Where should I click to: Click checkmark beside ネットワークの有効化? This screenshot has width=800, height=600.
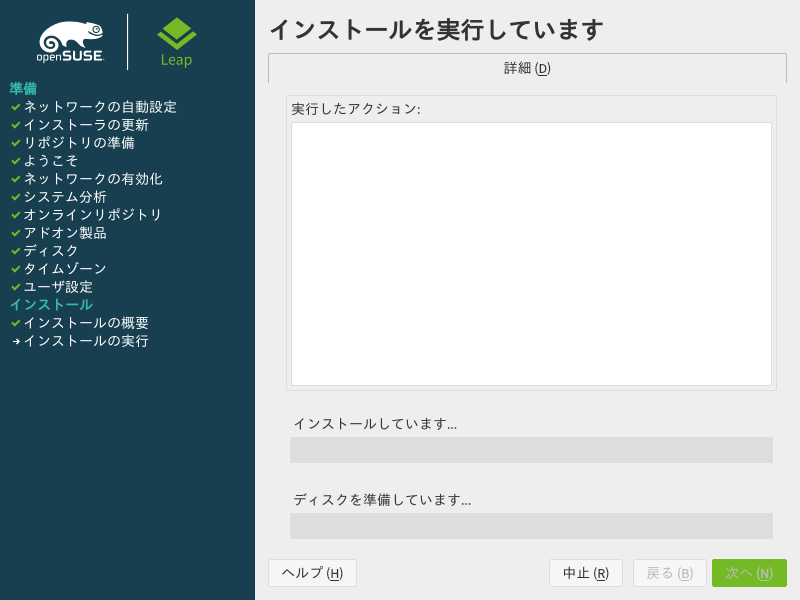tap(16, 179)
